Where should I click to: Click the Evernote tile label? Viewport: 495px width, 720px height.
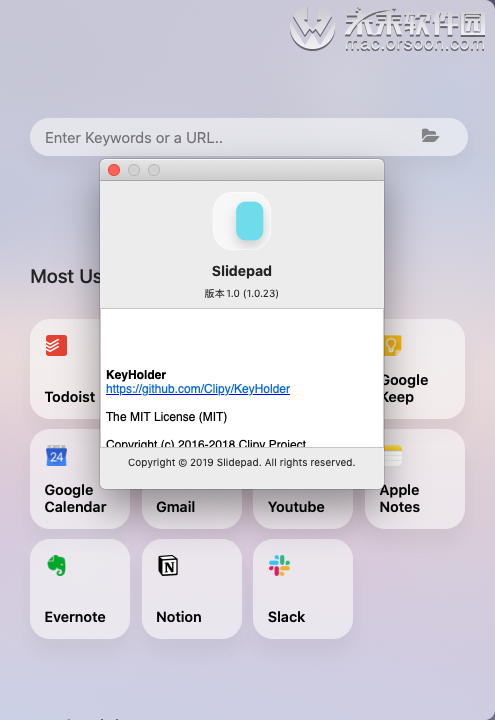(x=75, y=617)
